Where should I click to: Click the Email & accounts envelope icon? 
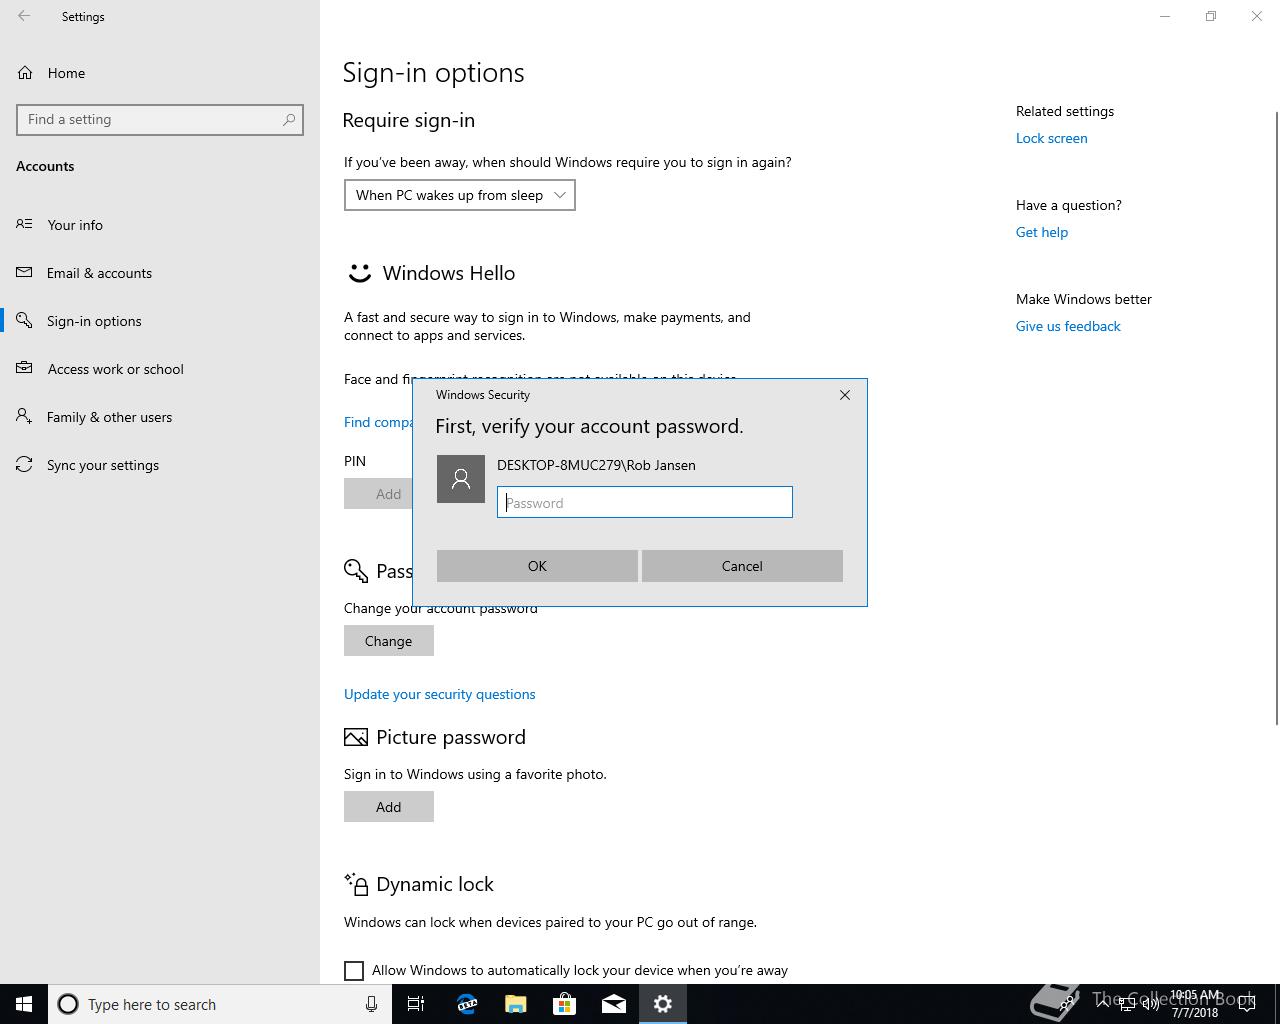click(x=24, y=272)
